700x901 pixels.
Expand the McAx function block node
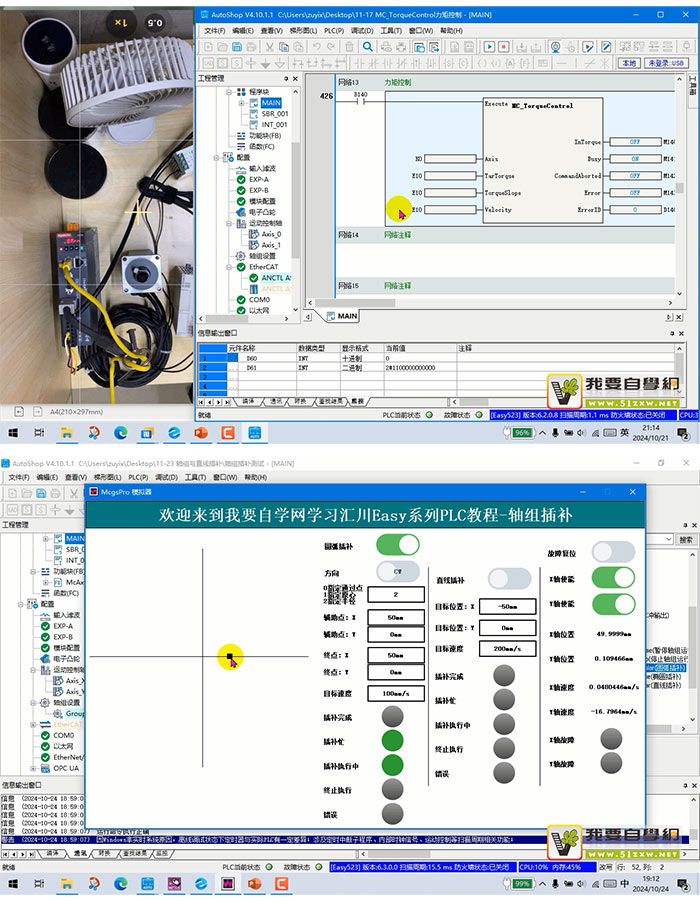(45, 582)
